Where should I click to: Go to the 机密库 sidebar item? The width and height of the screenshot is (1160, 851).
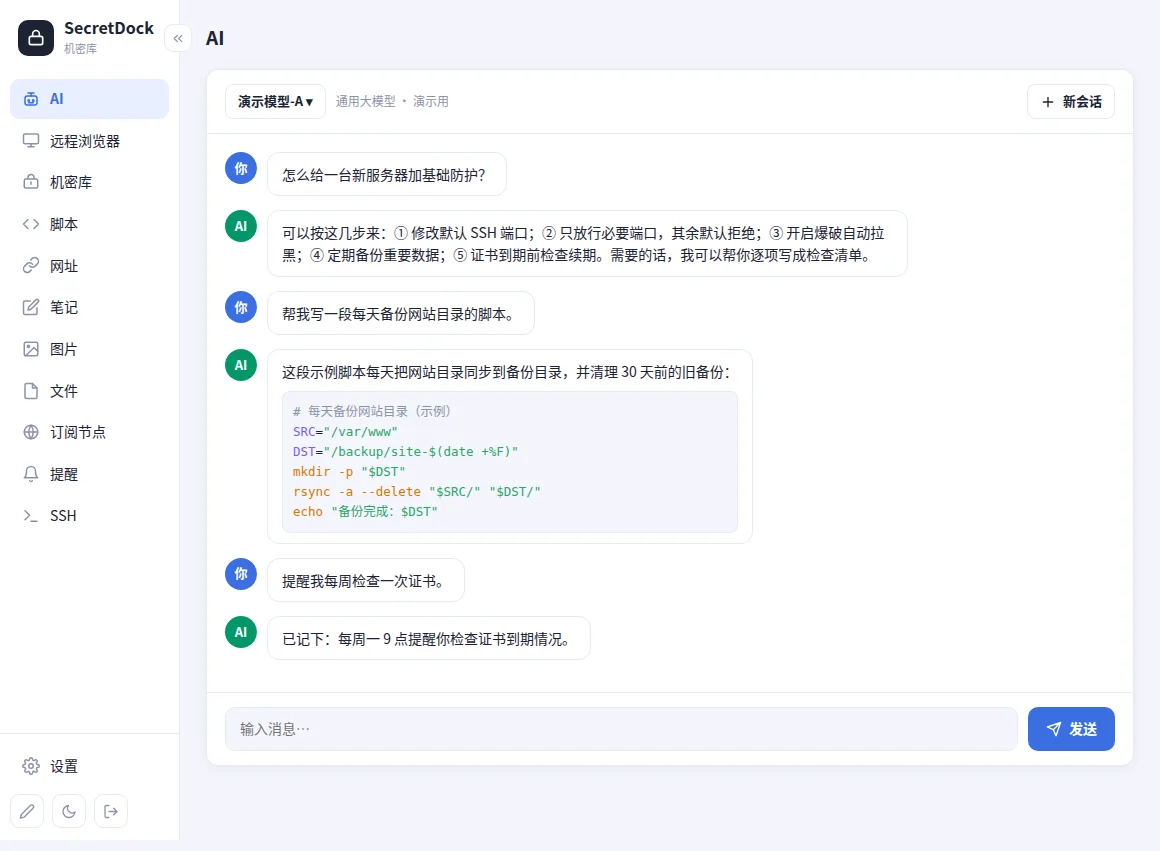pyautogui.click(x=90, y=182)
